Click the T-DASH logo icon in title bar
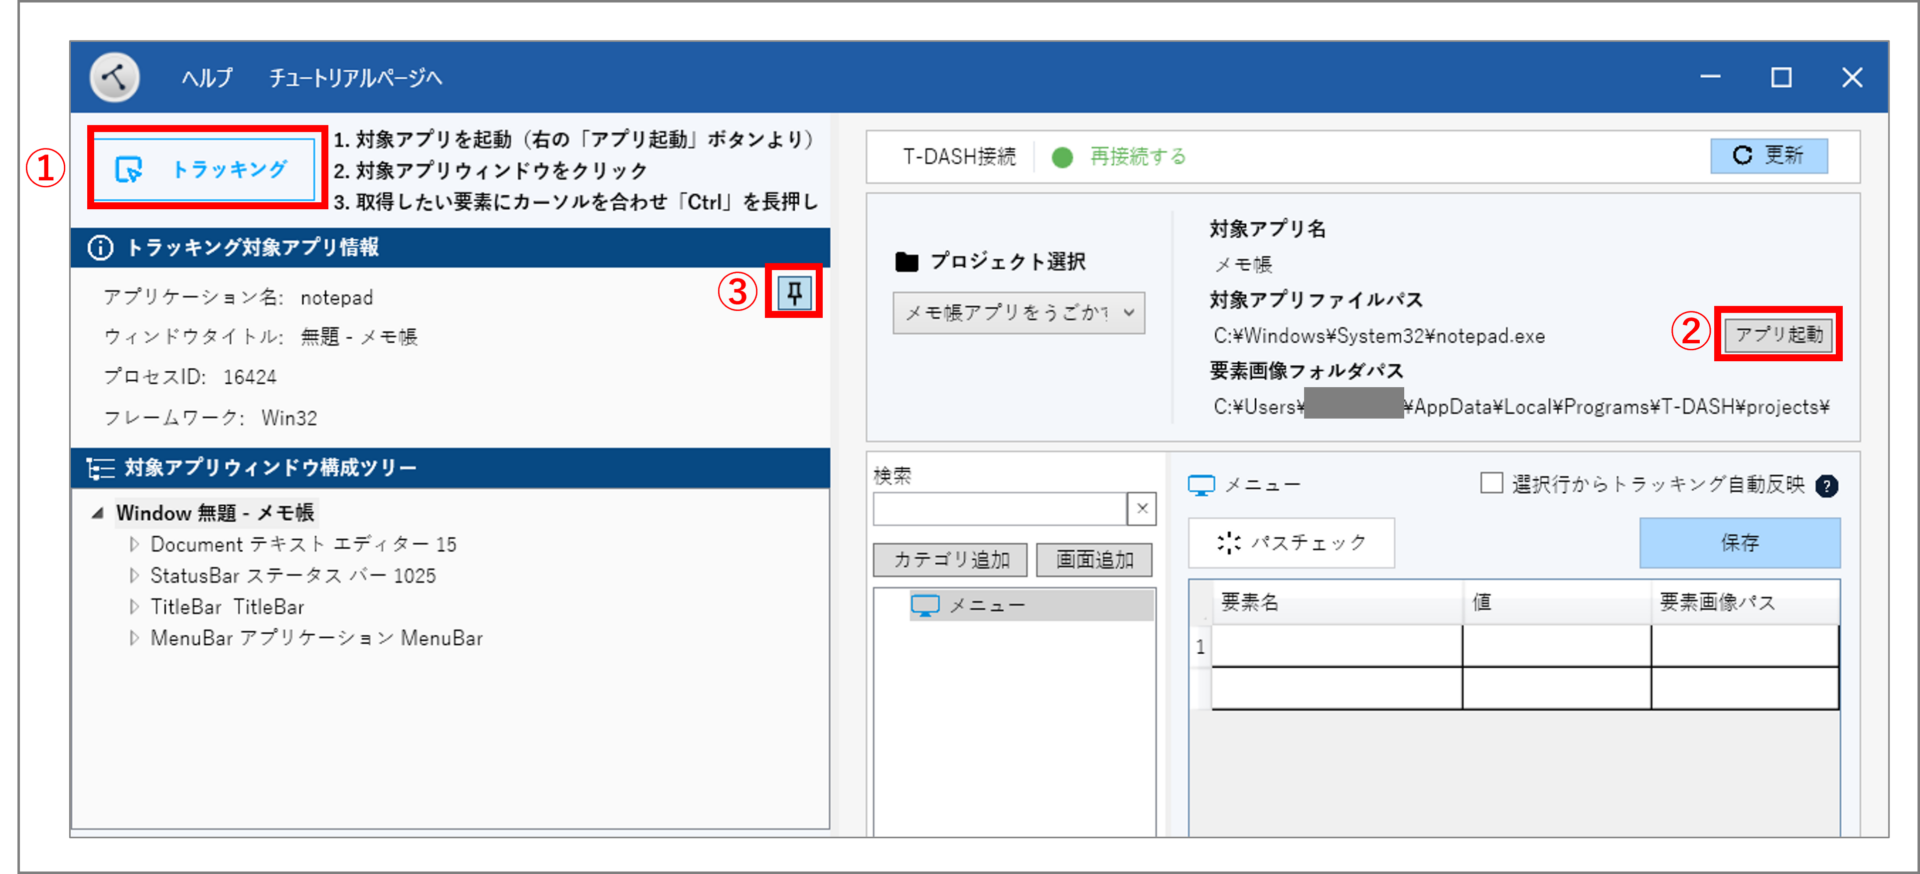The image size is (1920, 874). point(115,77)
